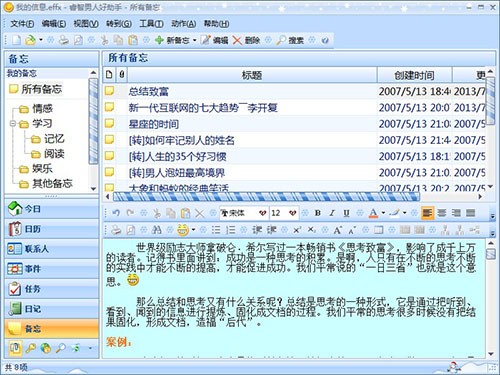The width and height of the screenshot is (500, 375).
Task: Open the 日历 navigation pane
Action: pyautogui.click(x=52, y=229)
